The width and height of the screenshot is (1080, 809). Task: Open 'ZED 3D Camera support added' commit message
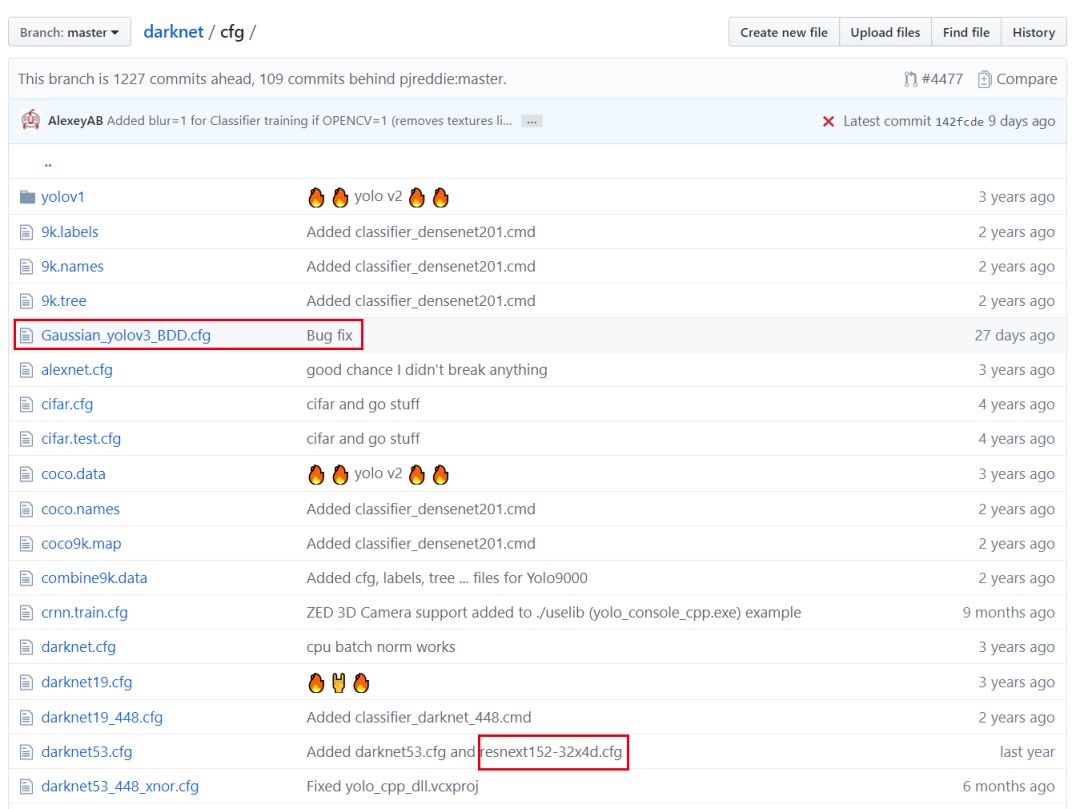pyautogui.click(x=554, y=612)
